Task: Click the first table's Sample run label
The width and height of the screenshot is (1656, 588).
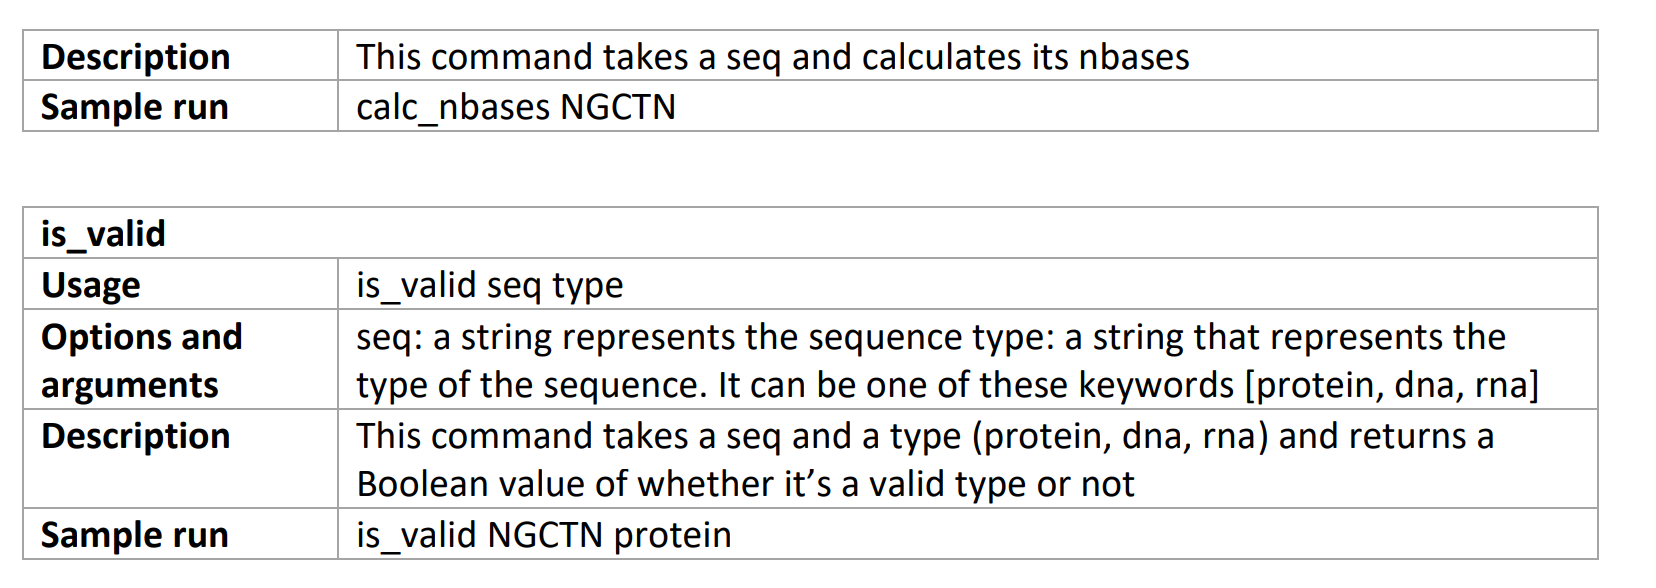Action: pyautogui.click(x=135, y=107)
